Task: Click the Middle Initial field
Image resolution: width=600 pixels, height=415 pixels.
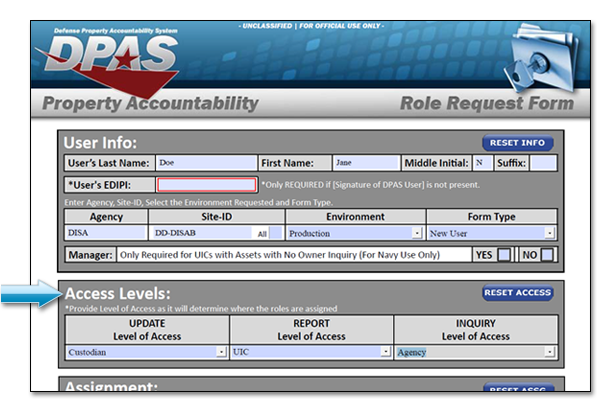Action: pos(483,163)
